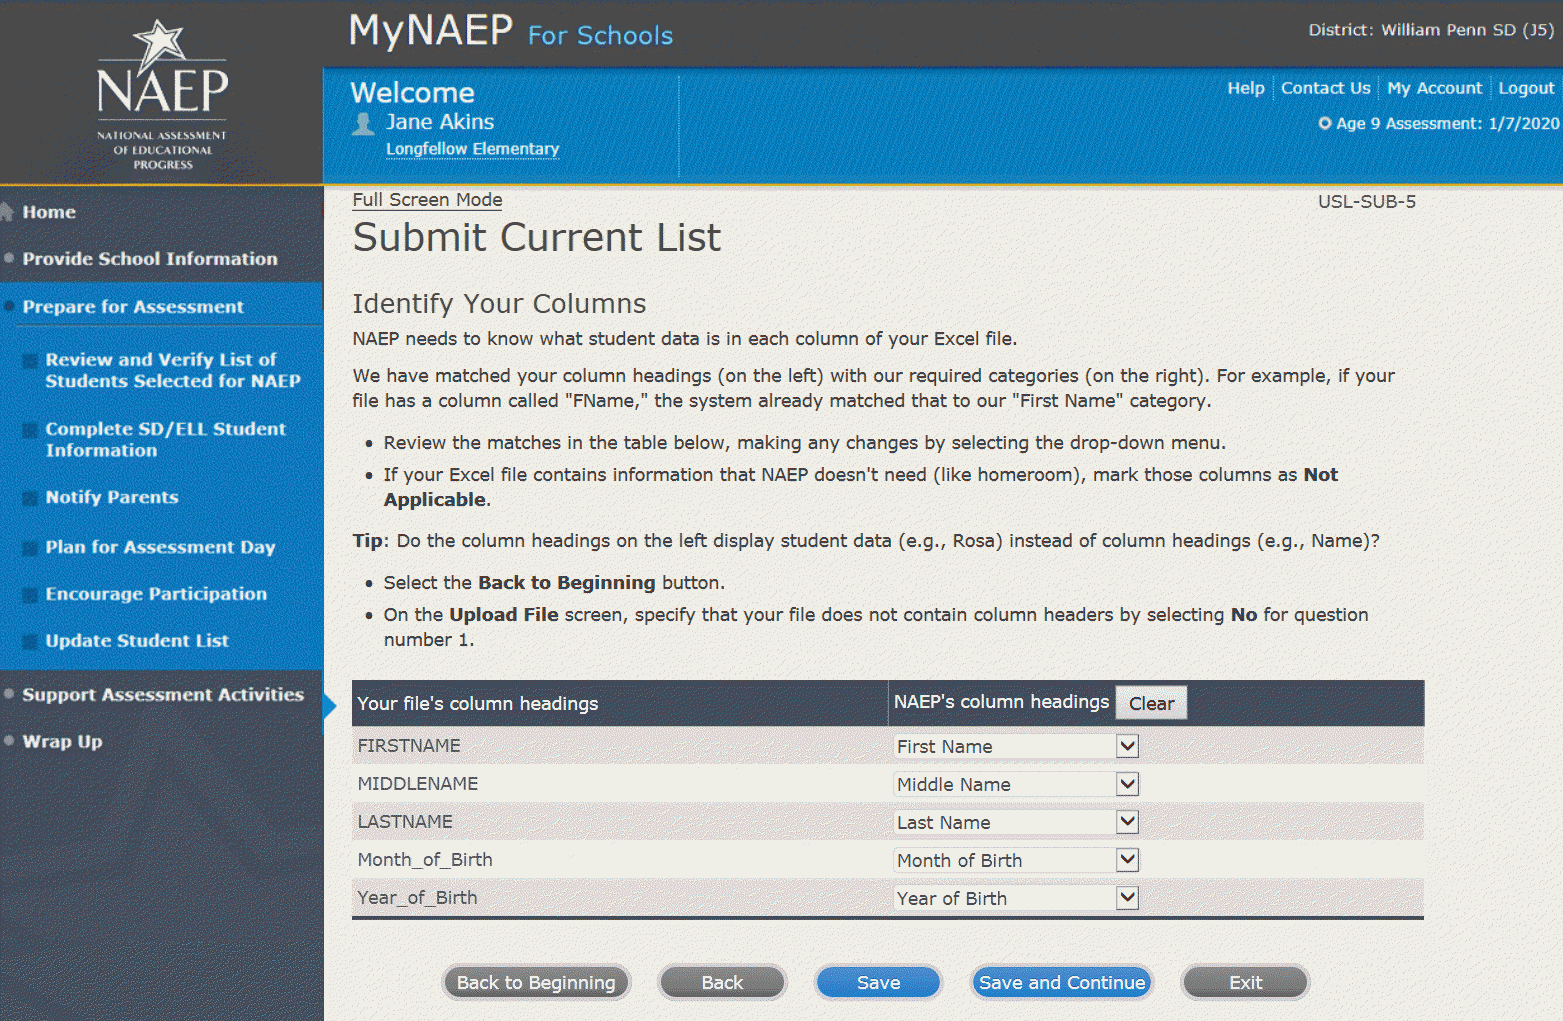The width and height of the screenshot is (1563, 1021).
Task: Click the Age 9 Assessment status icon
Action: pos(1325,124)
